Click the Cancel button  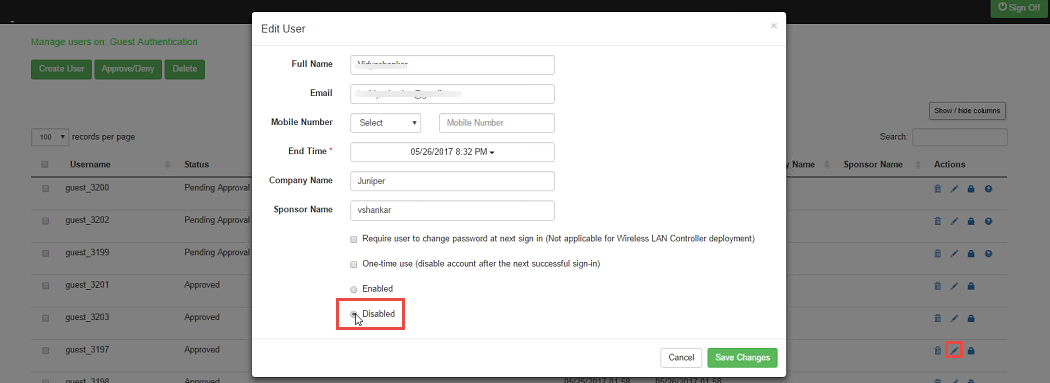[680, 358]
